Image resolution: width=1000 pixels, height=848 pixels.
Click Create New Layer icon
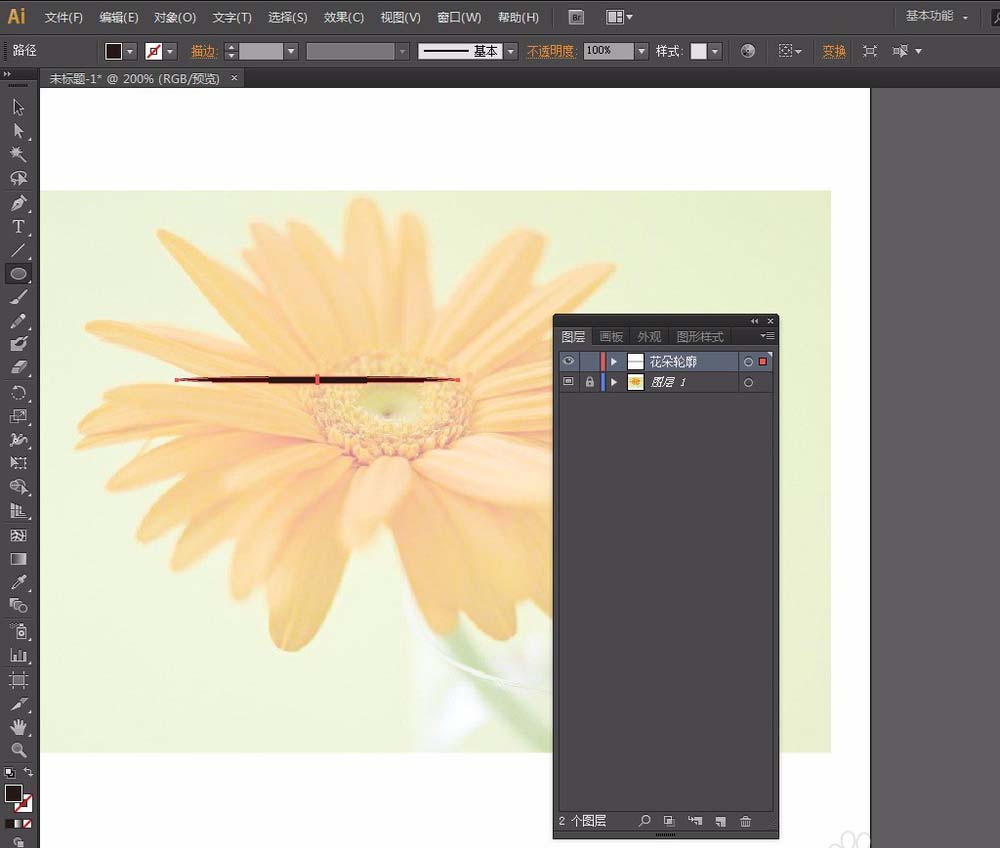pyautogui.click(x=721, y=821)
